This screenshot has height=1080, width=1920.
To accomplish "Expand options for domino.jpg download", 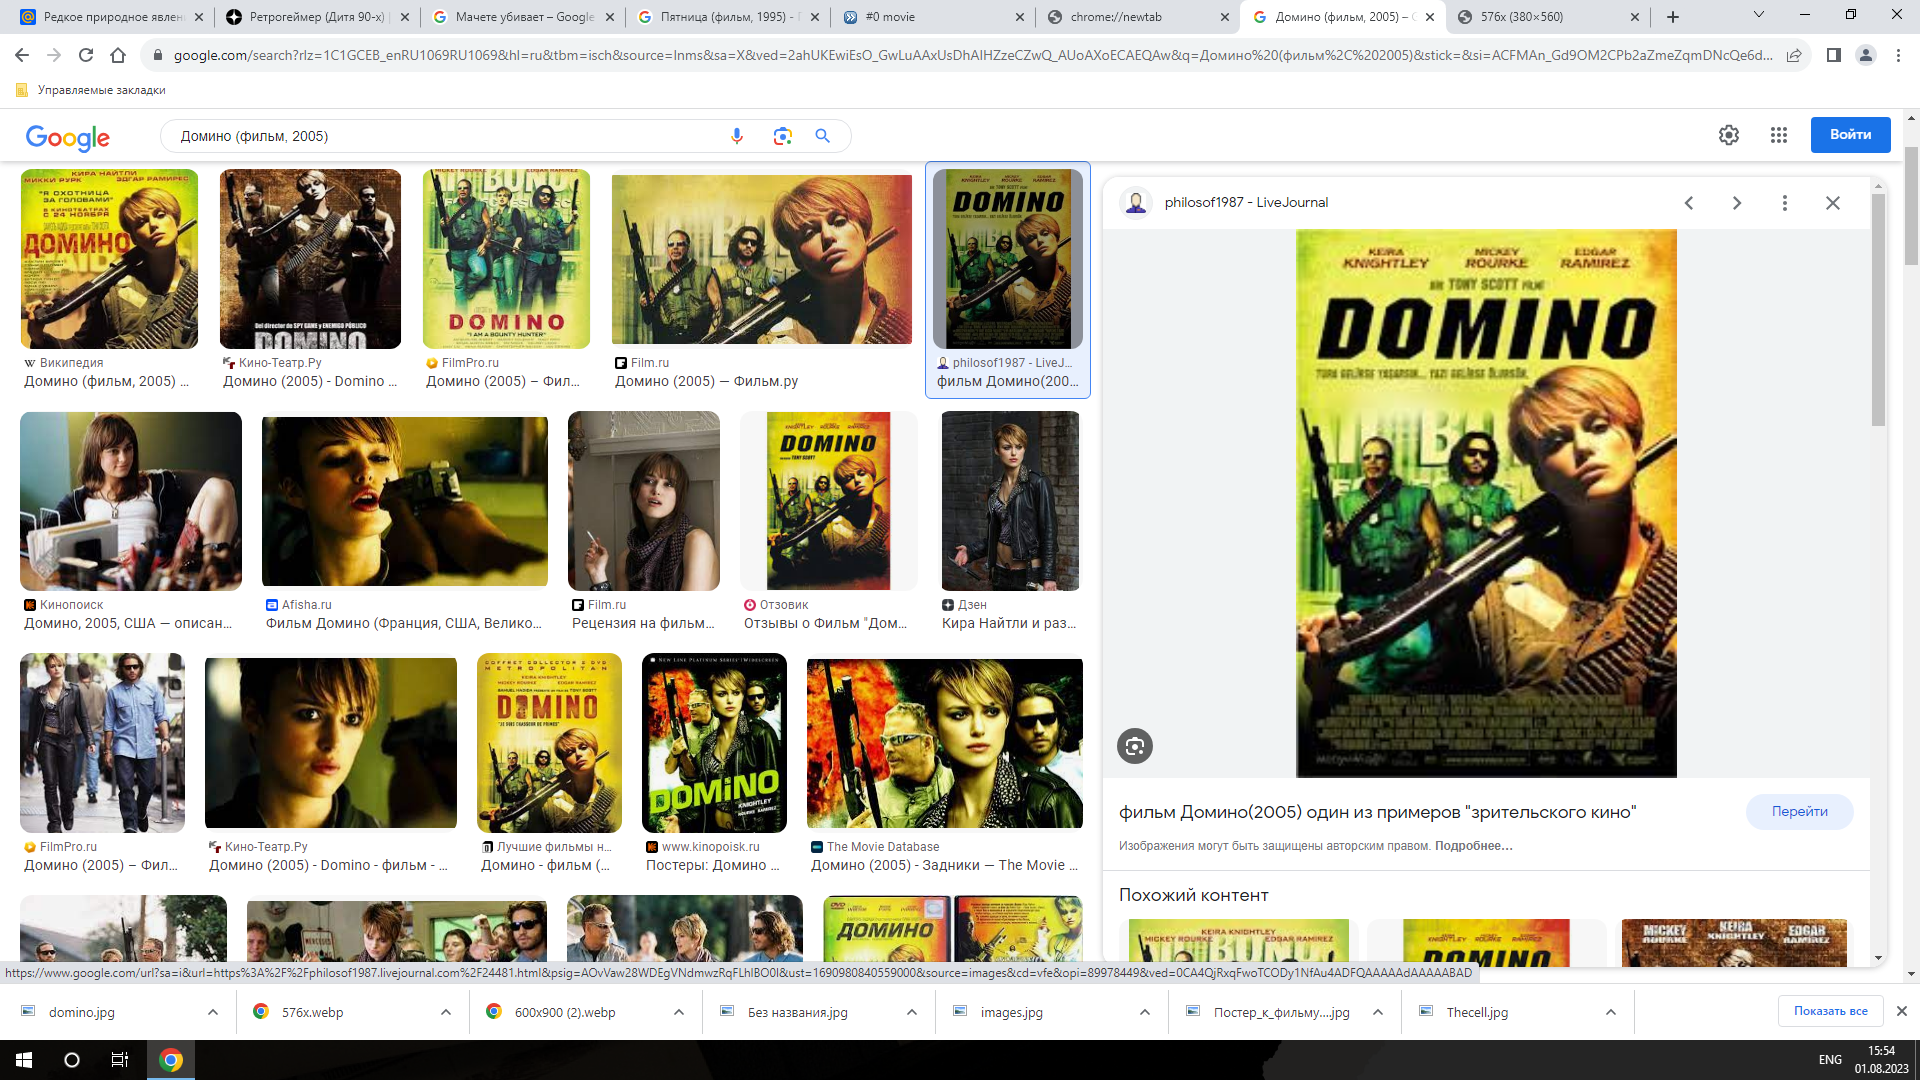I will (x=213, y=1012).
